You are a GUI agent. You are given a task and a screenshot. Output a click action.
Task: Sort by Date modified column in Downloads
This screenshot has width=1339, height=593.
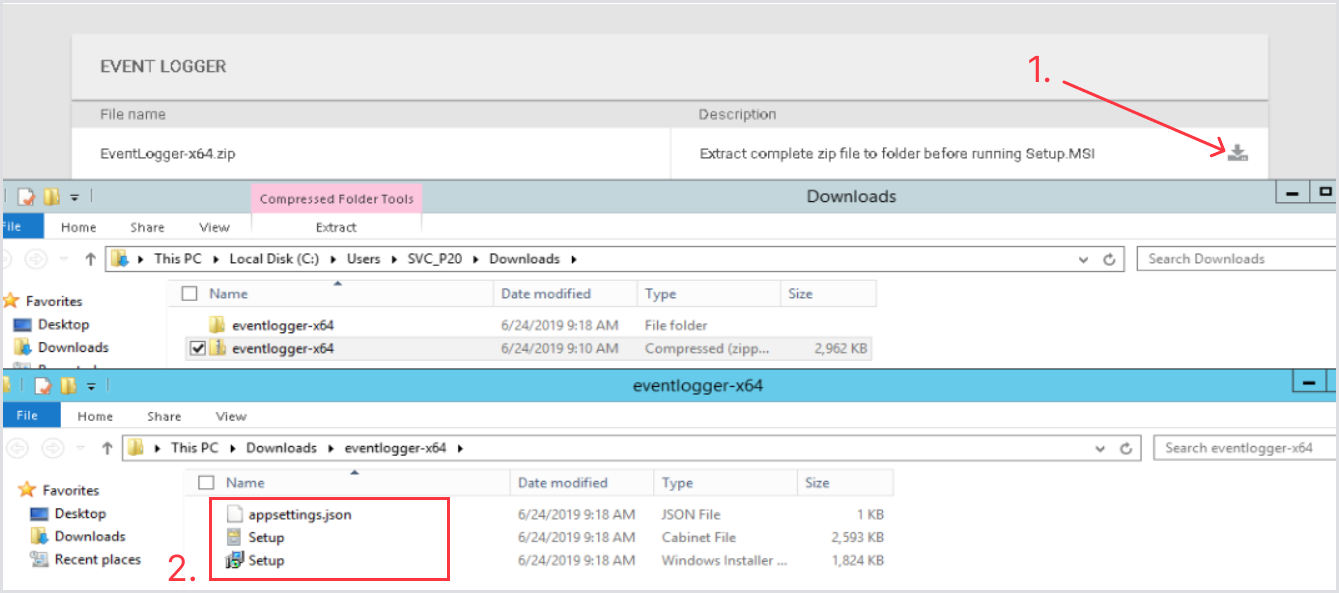546,294
